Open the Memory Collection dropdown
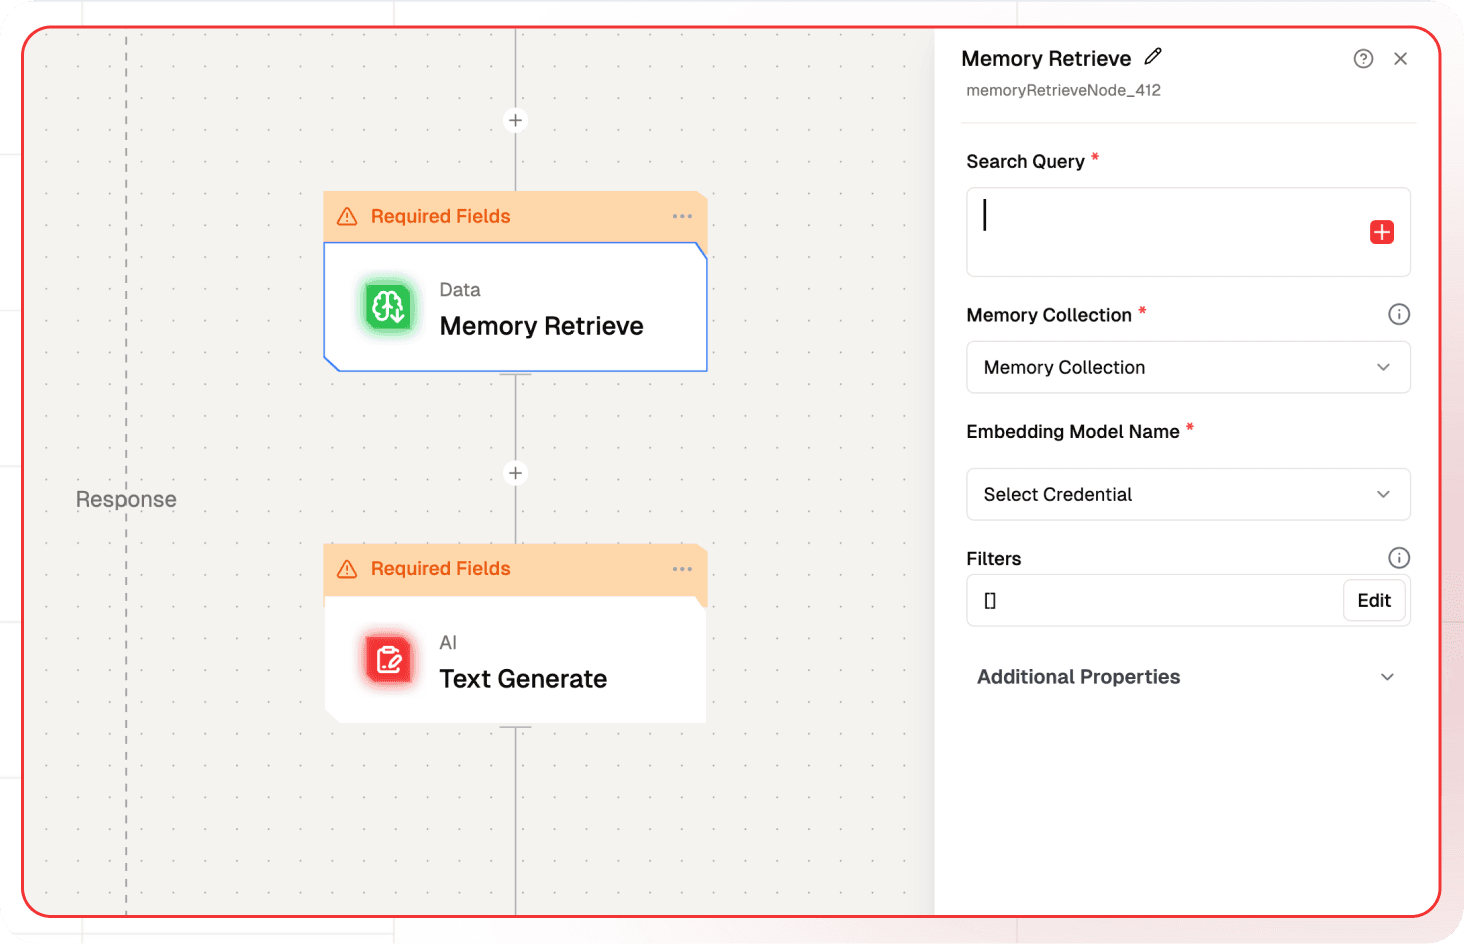The width and height of the screenshot is (1464, 944). tap(1188, 367)
